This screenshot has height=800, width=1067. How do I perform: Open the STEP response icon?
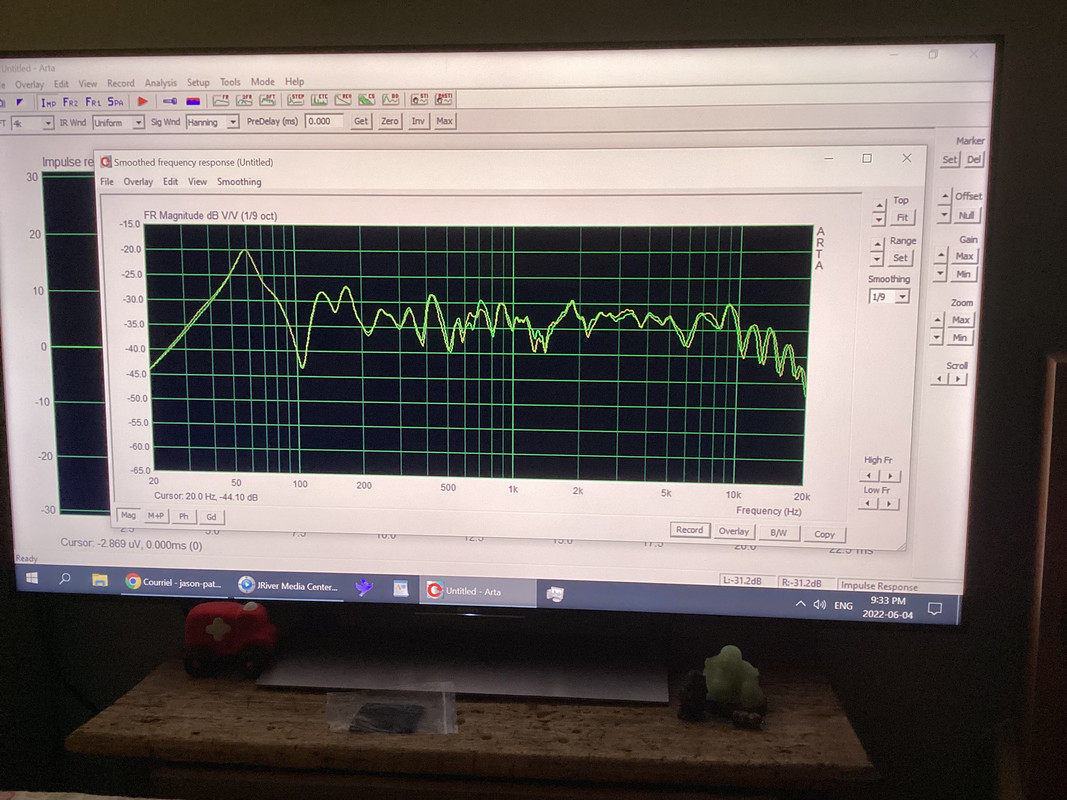tap(296, 99)
